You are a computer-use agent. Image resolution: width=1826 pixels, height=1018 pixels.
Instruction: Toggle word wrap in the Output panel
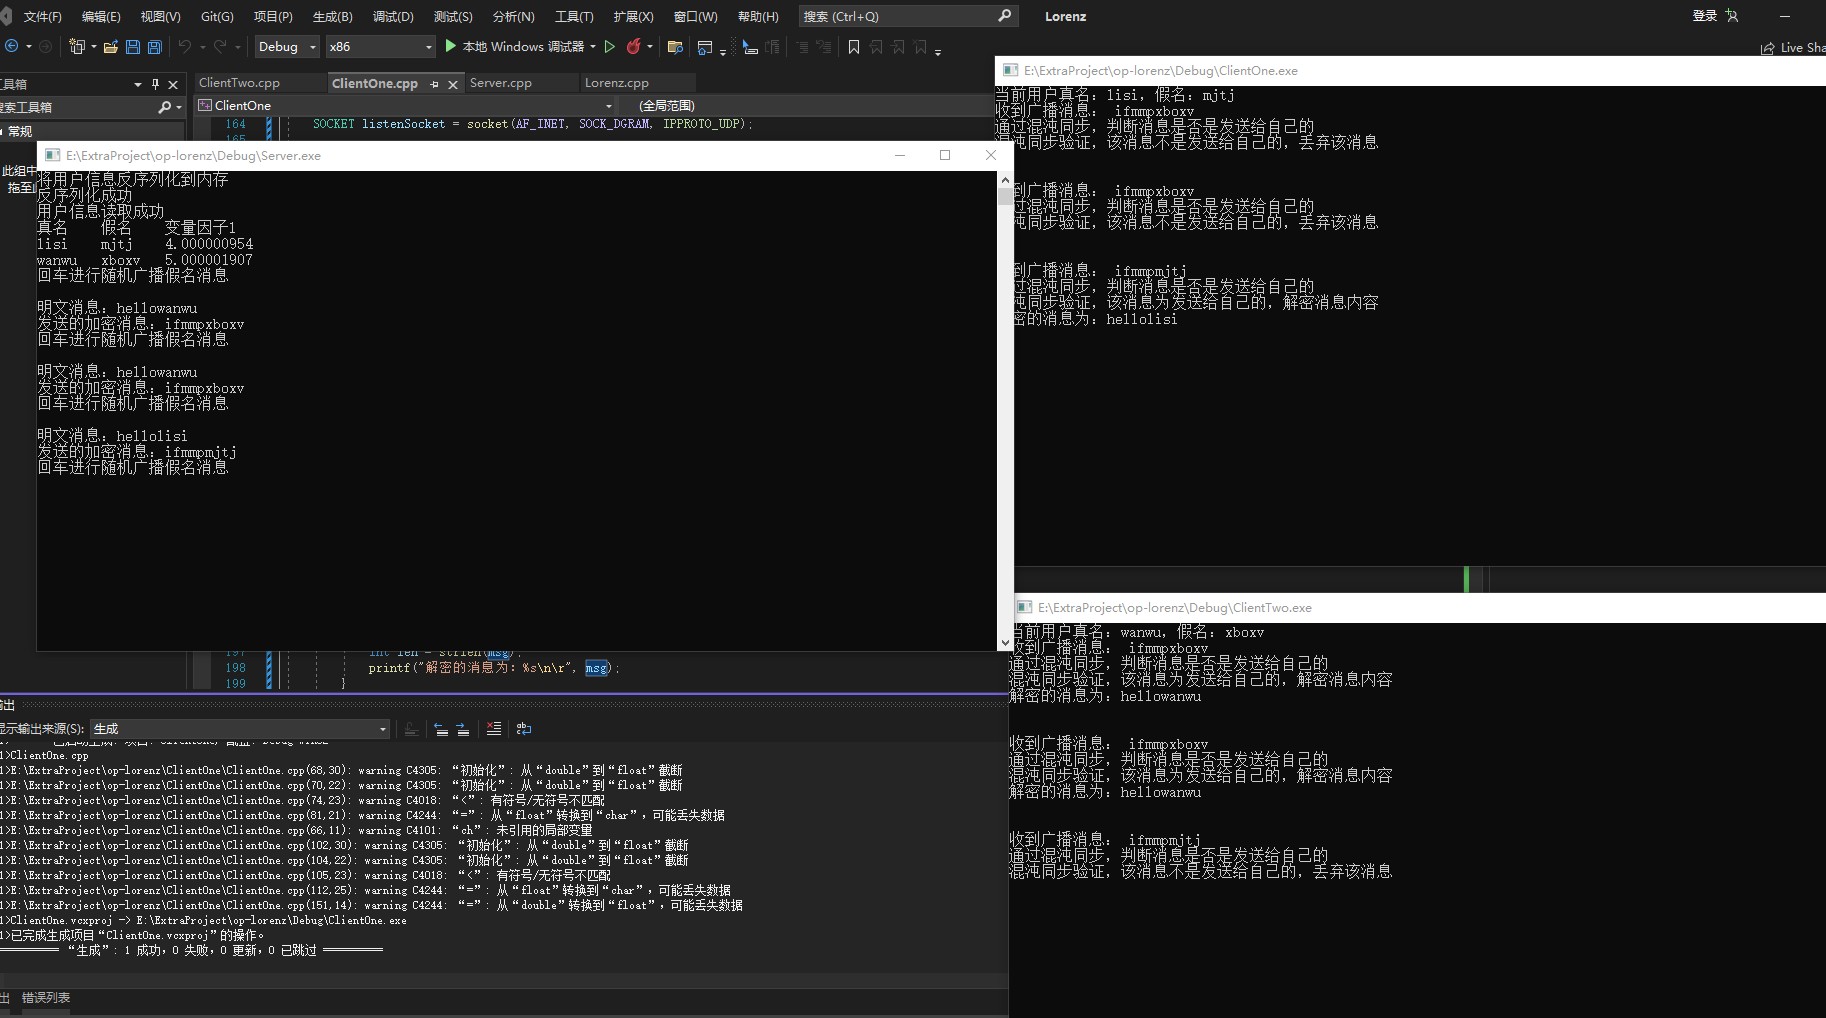click(x=524, y=729)
